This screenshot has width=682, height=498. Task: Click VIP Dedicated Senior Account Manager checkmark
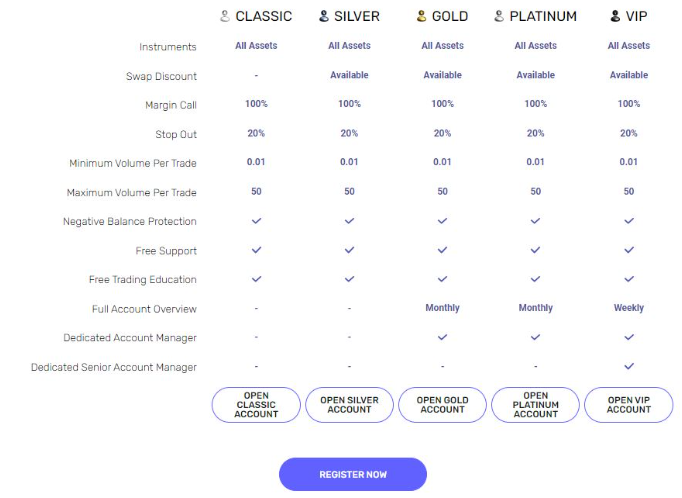click(x=629, y=366)
